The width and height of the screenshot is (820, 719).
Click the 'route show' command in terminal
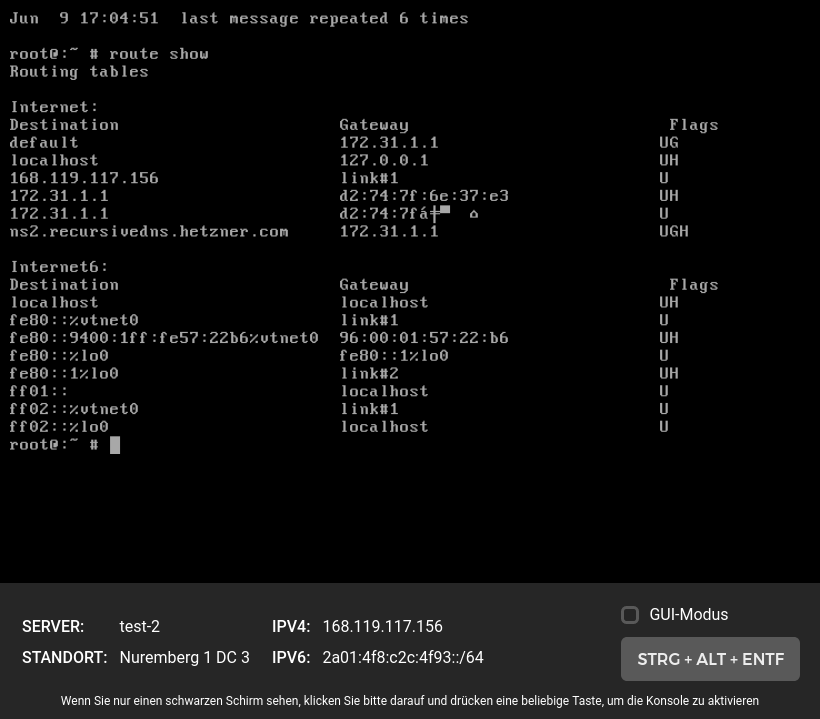(158, 54)
